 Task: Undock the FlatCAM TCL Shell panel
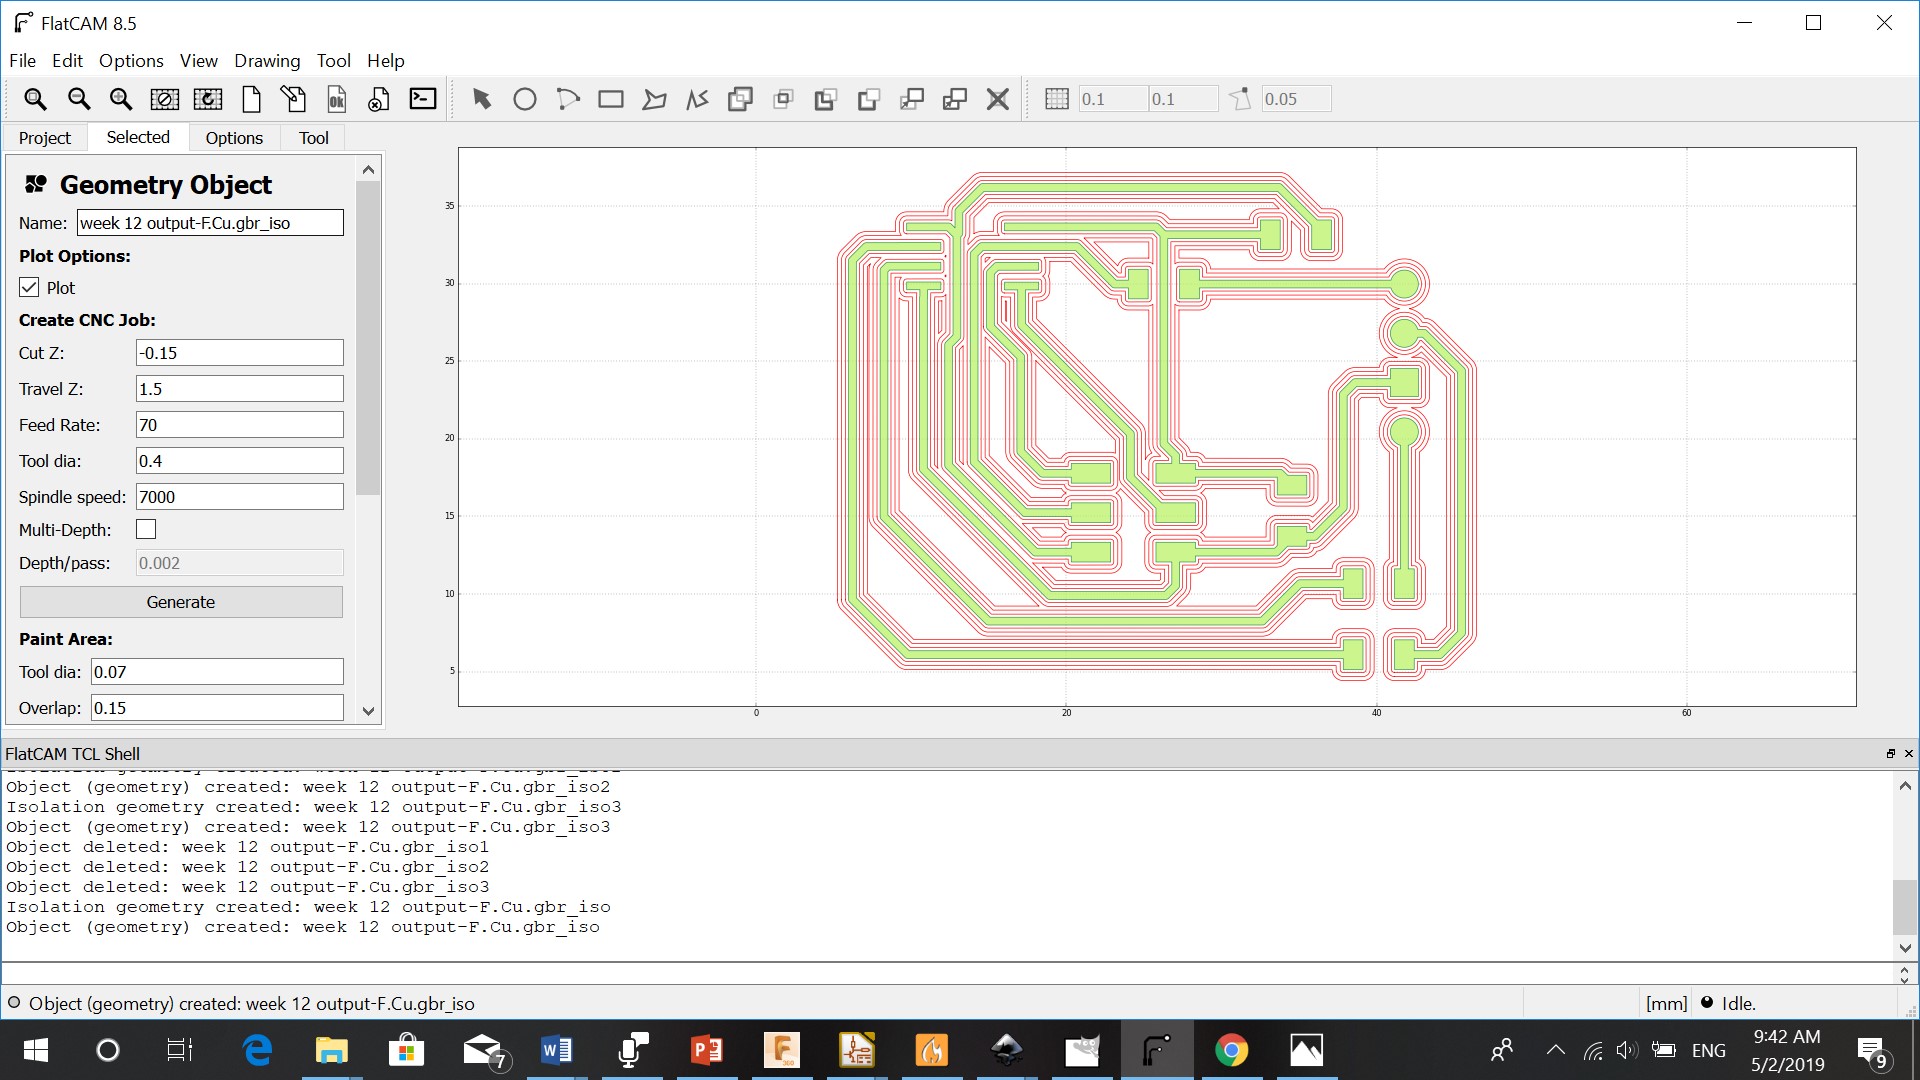1890,754
